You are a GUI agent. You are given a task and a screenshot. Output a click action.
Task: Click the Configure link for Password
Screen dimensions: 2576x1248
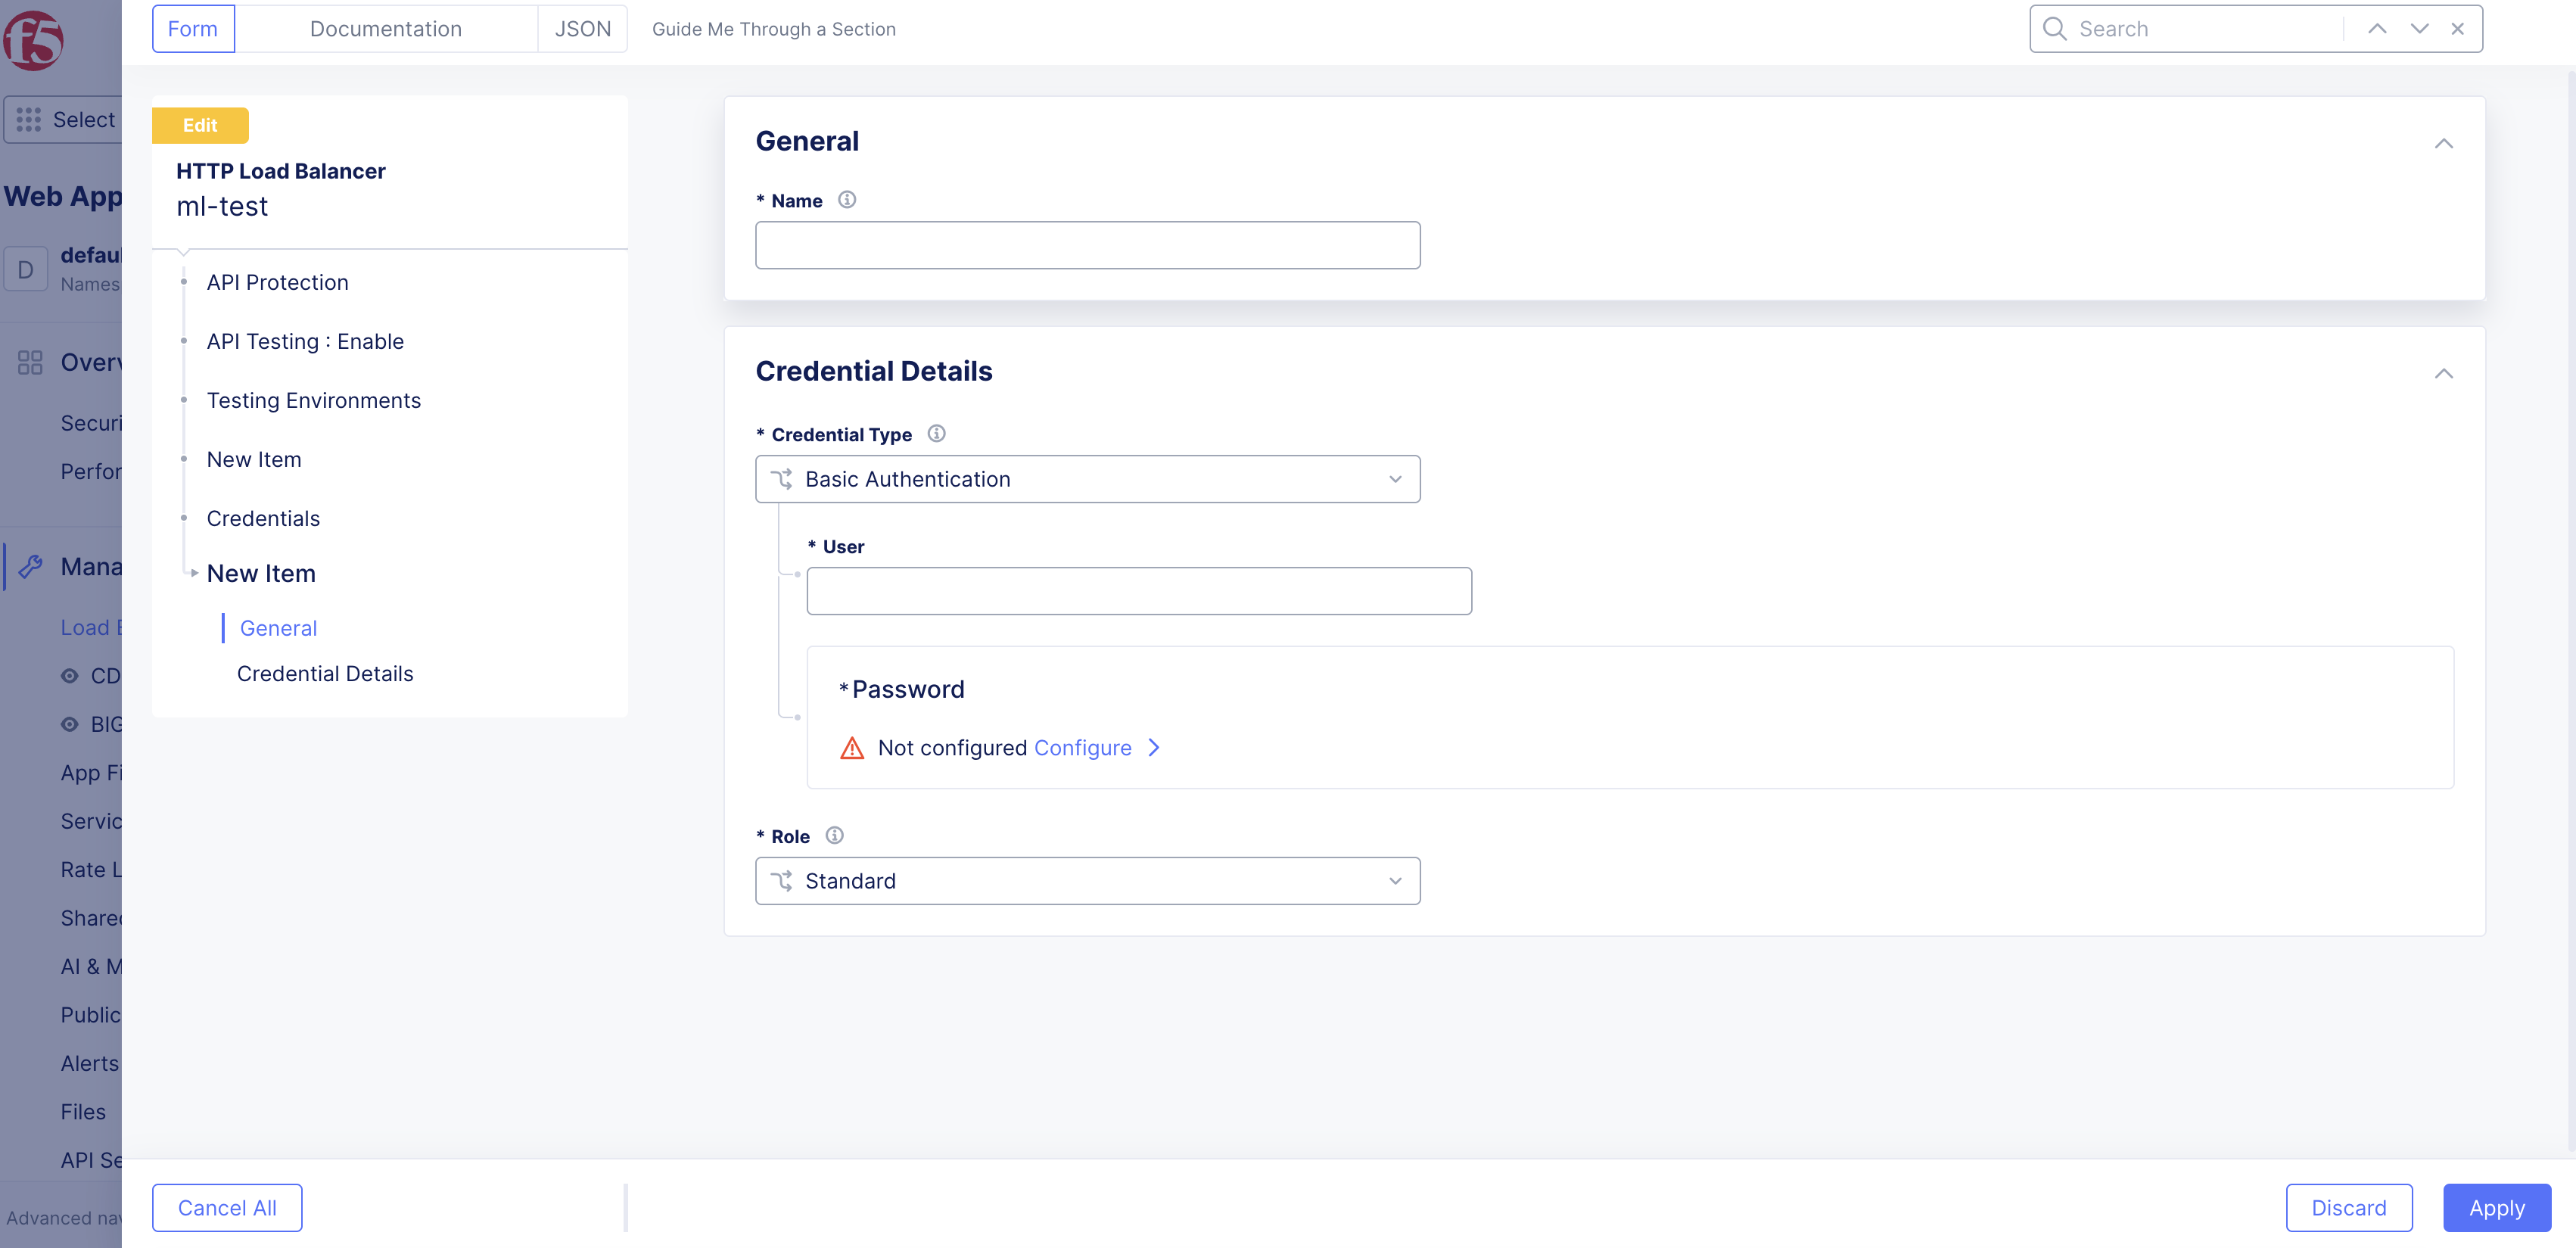(1083, 747)
